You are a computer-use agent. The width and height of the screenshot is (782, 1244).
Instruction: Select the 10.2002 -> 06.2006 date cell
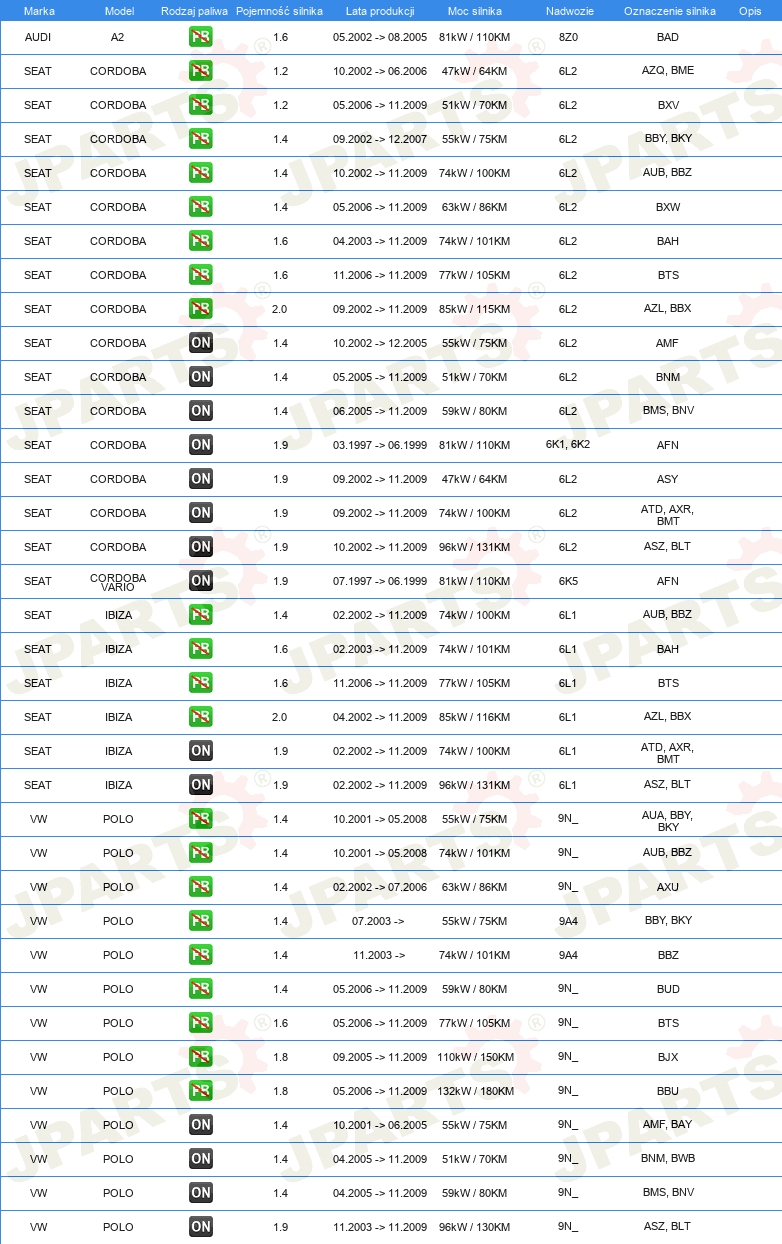pyautogui.click(x=380, y=71)
